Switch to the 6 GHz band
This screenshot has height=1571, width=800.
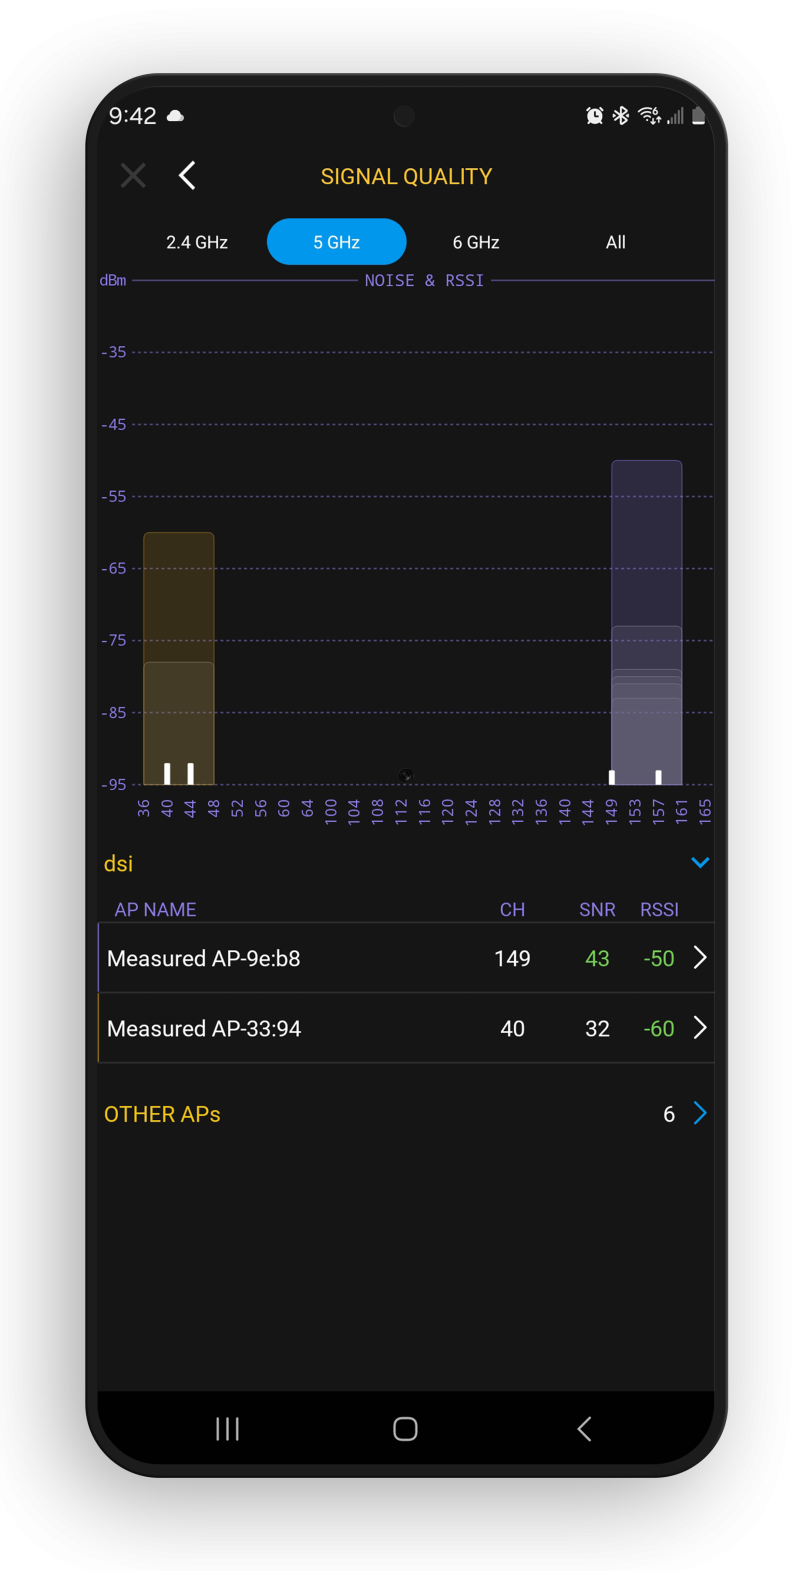coord(476,242)
